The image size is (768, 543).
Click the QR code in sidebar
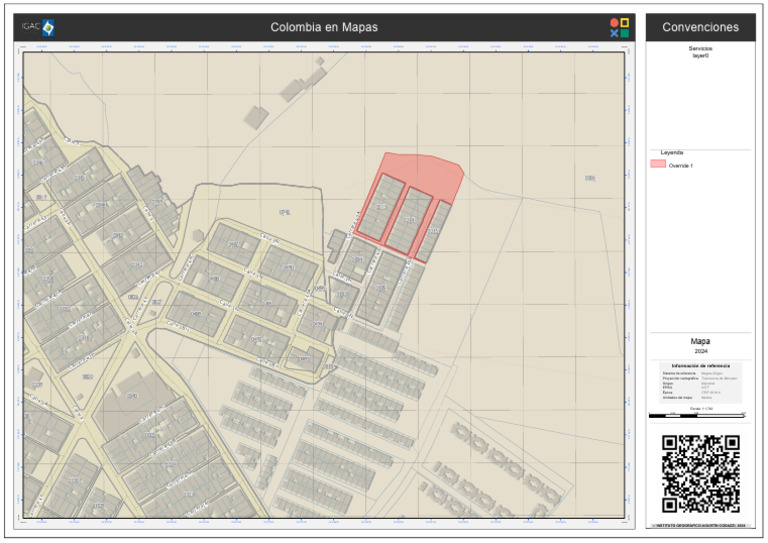coord(700,473)
